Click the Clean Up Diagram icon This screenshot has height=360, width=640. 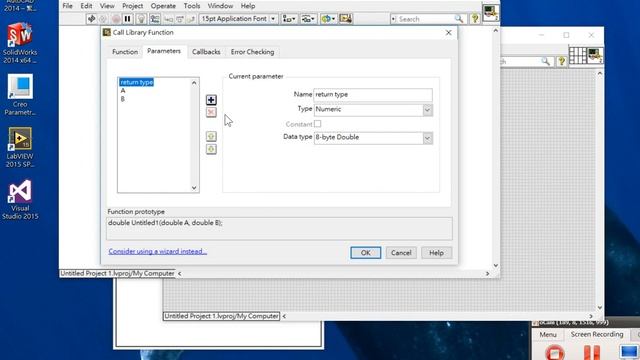click(x=345, y=19)
